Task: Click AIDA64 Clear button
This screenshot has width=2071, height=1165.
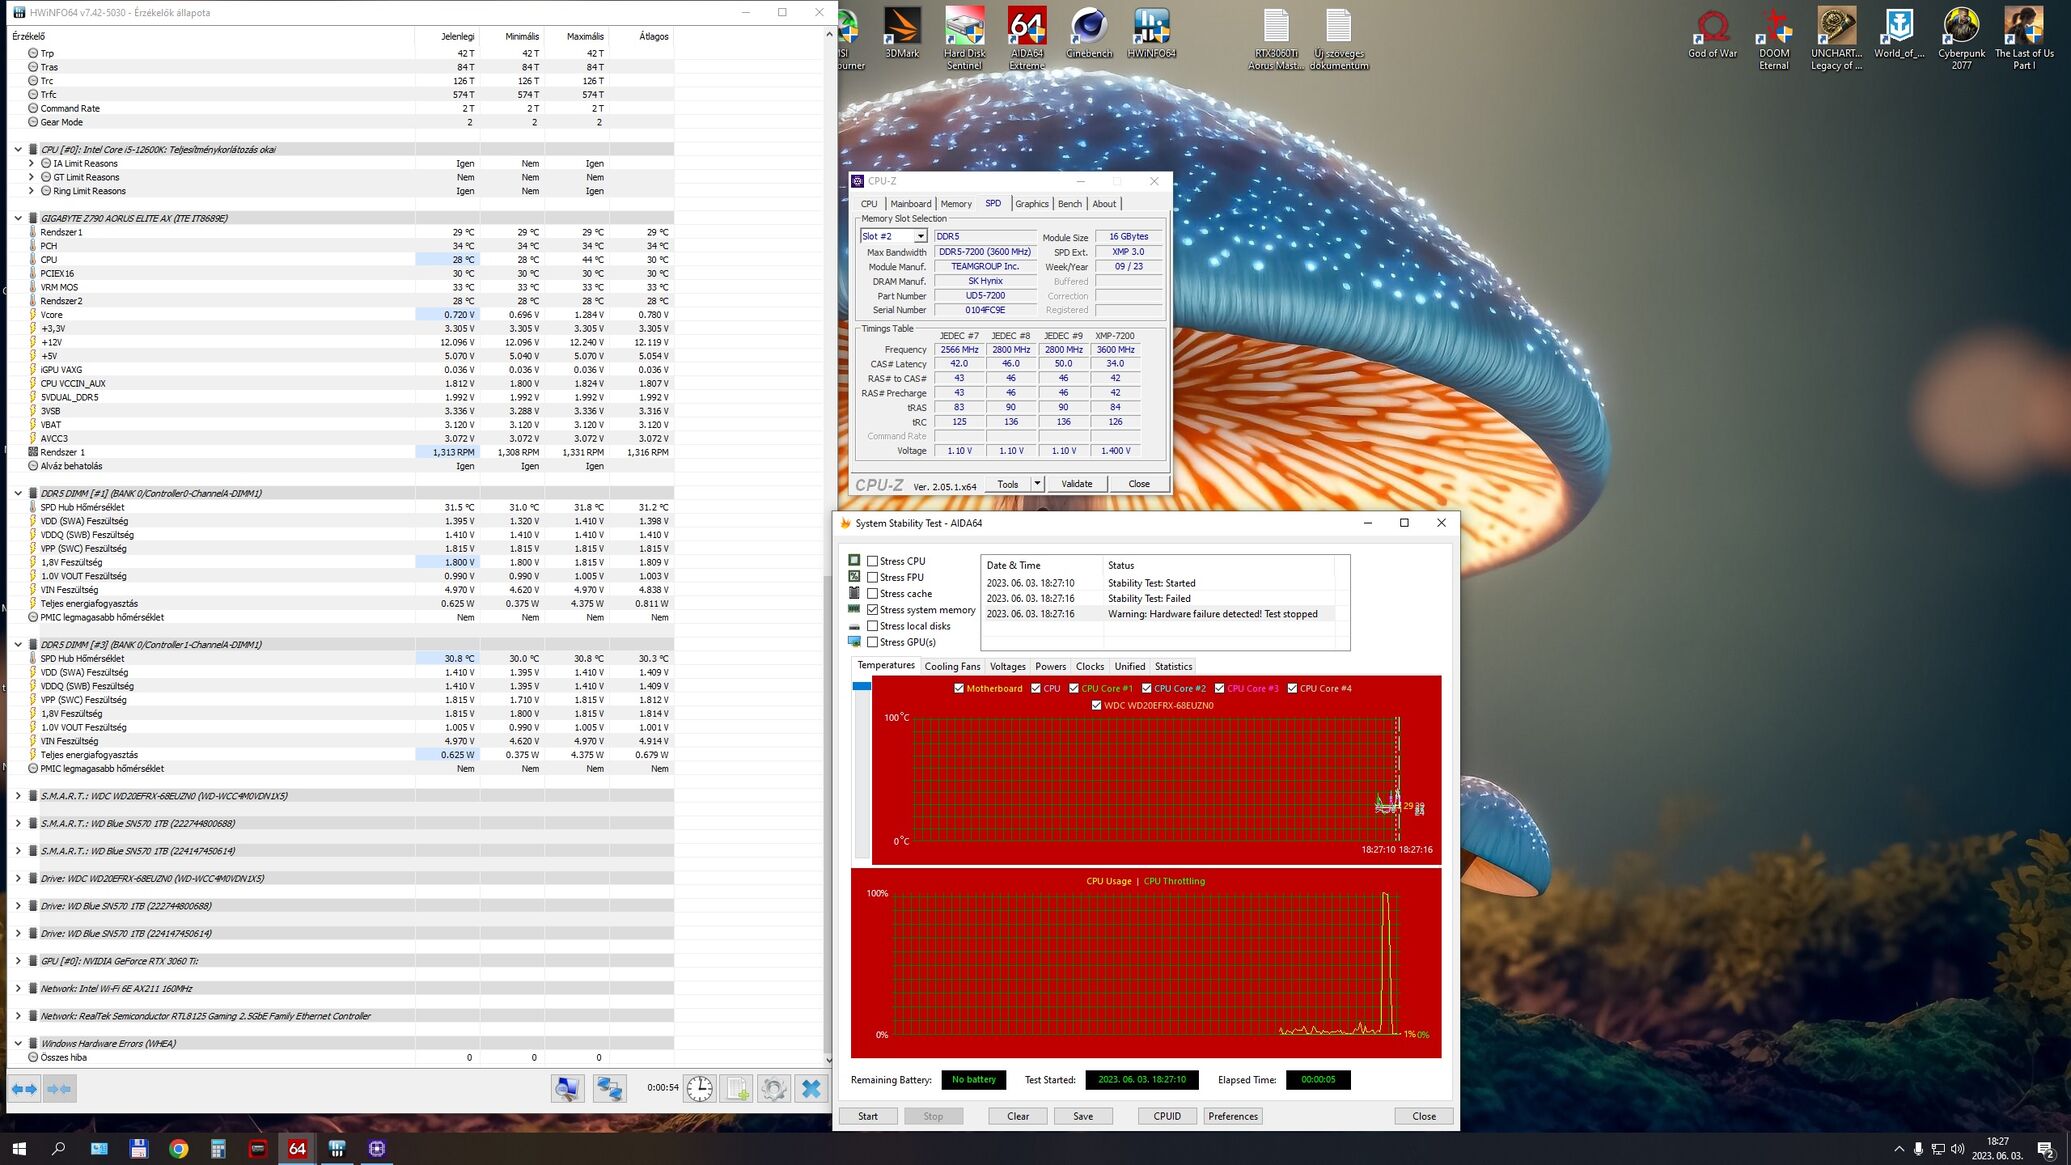Action: click(1018, 1116)
